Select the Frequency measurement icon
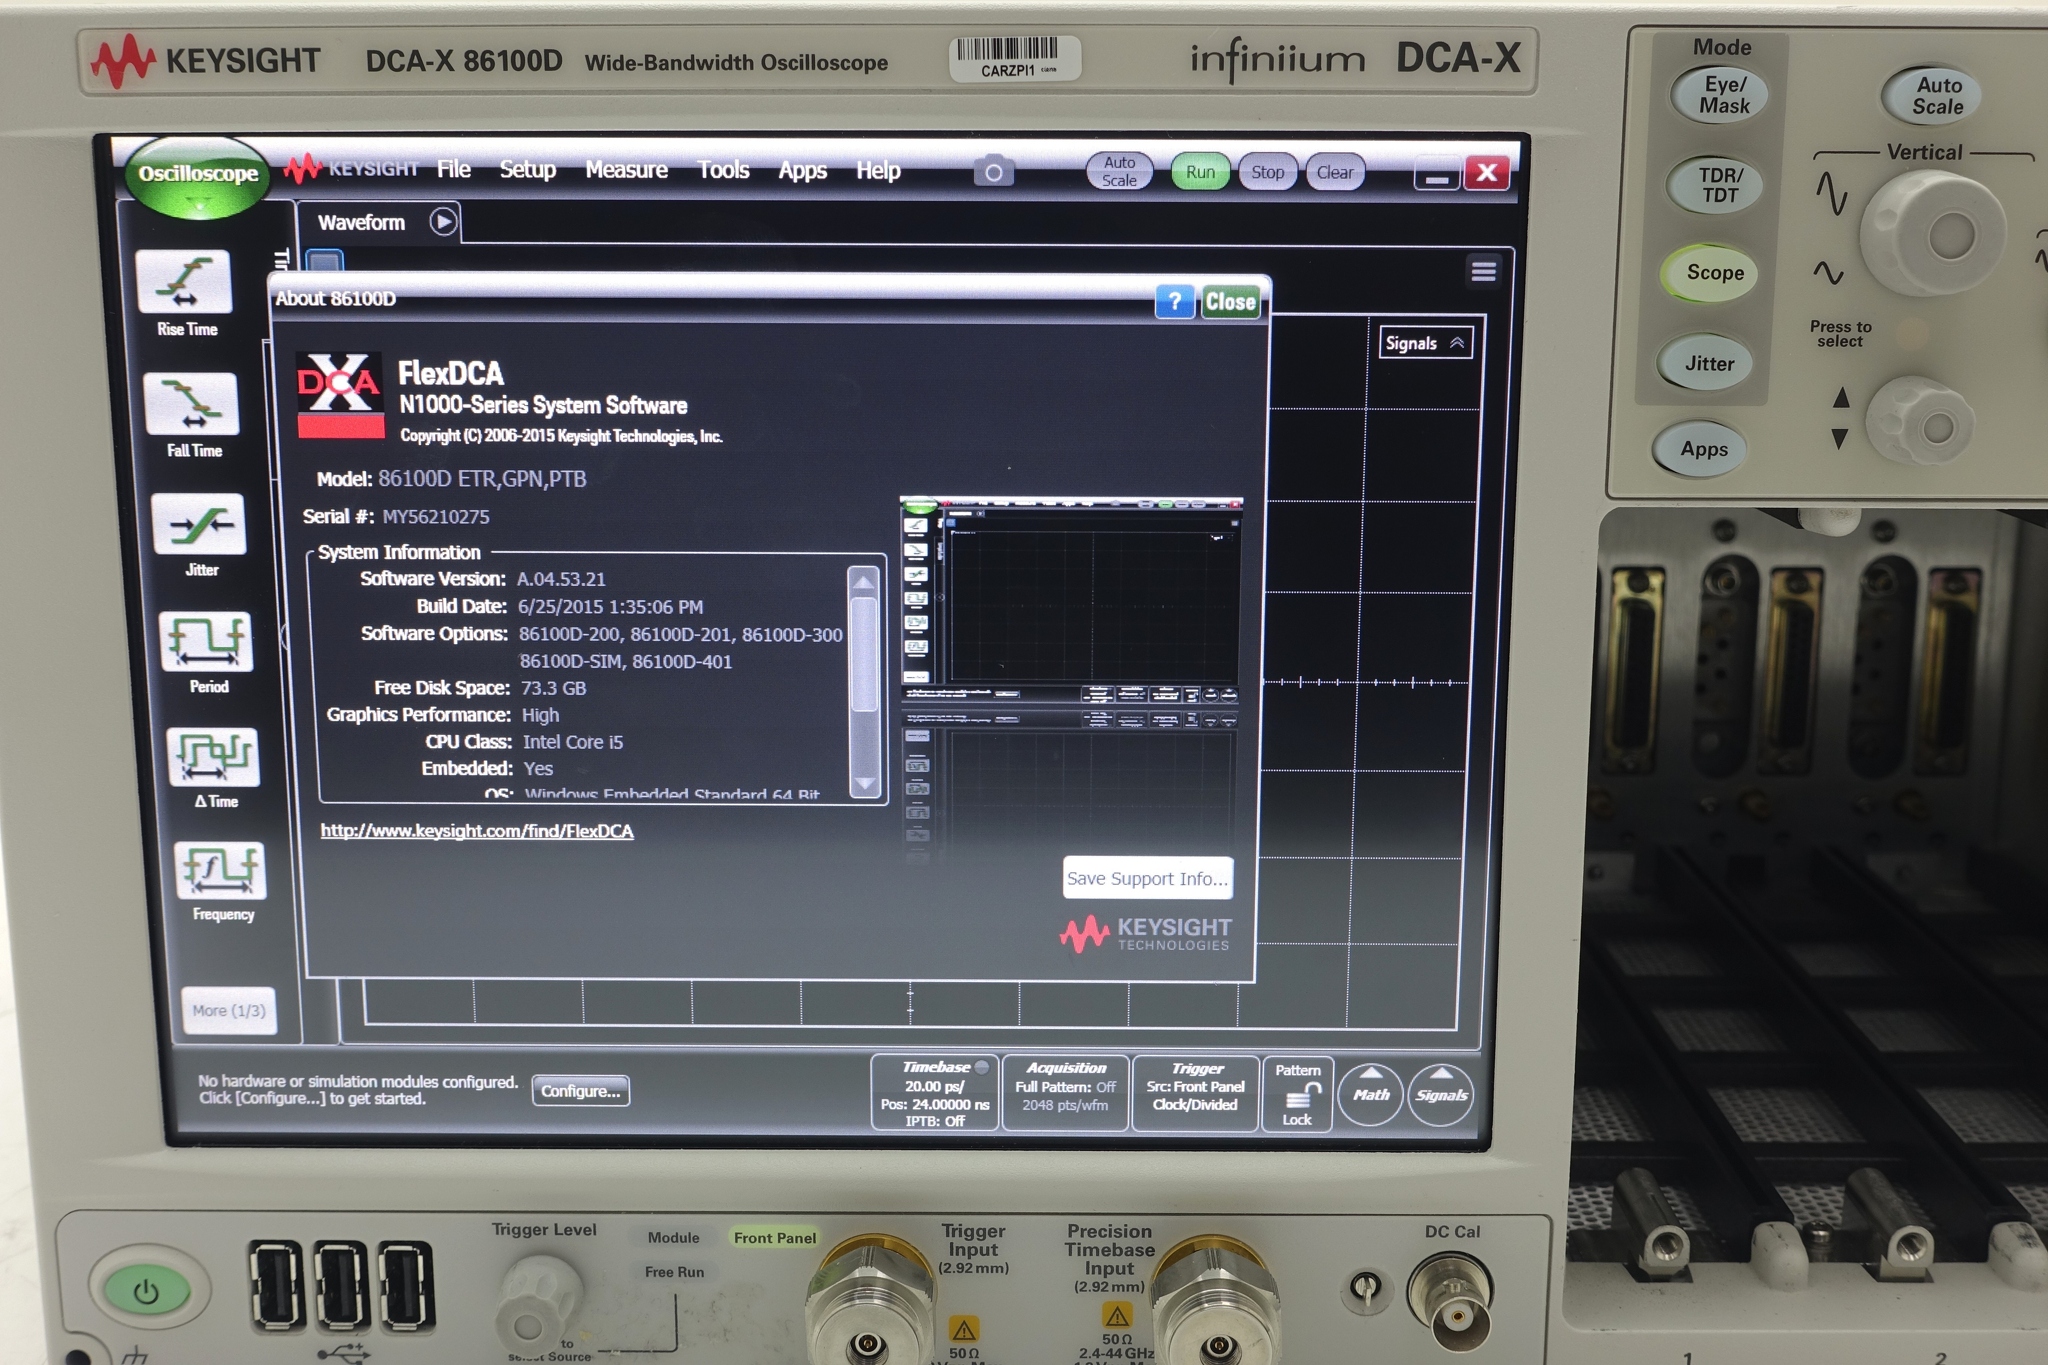The width and height of the screenshot is (2048, 1365). coord(221,870)
